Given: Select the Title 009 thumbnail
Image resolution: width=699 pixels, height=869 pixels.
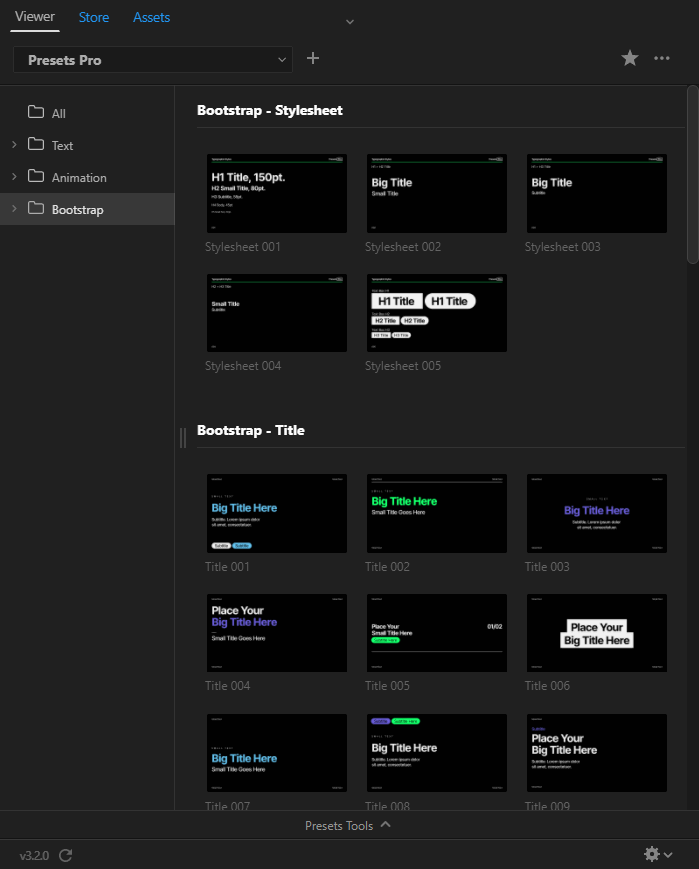Looking at the screenshot, I should (x=596, y=753).
